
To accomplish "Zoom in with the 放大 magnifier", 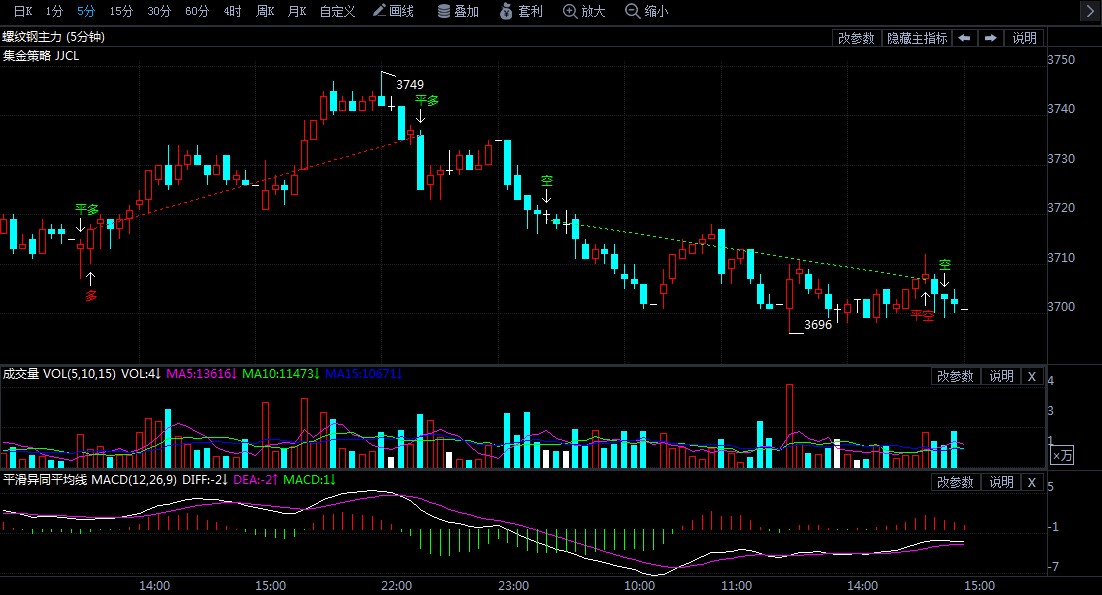I will coord(584,12).
